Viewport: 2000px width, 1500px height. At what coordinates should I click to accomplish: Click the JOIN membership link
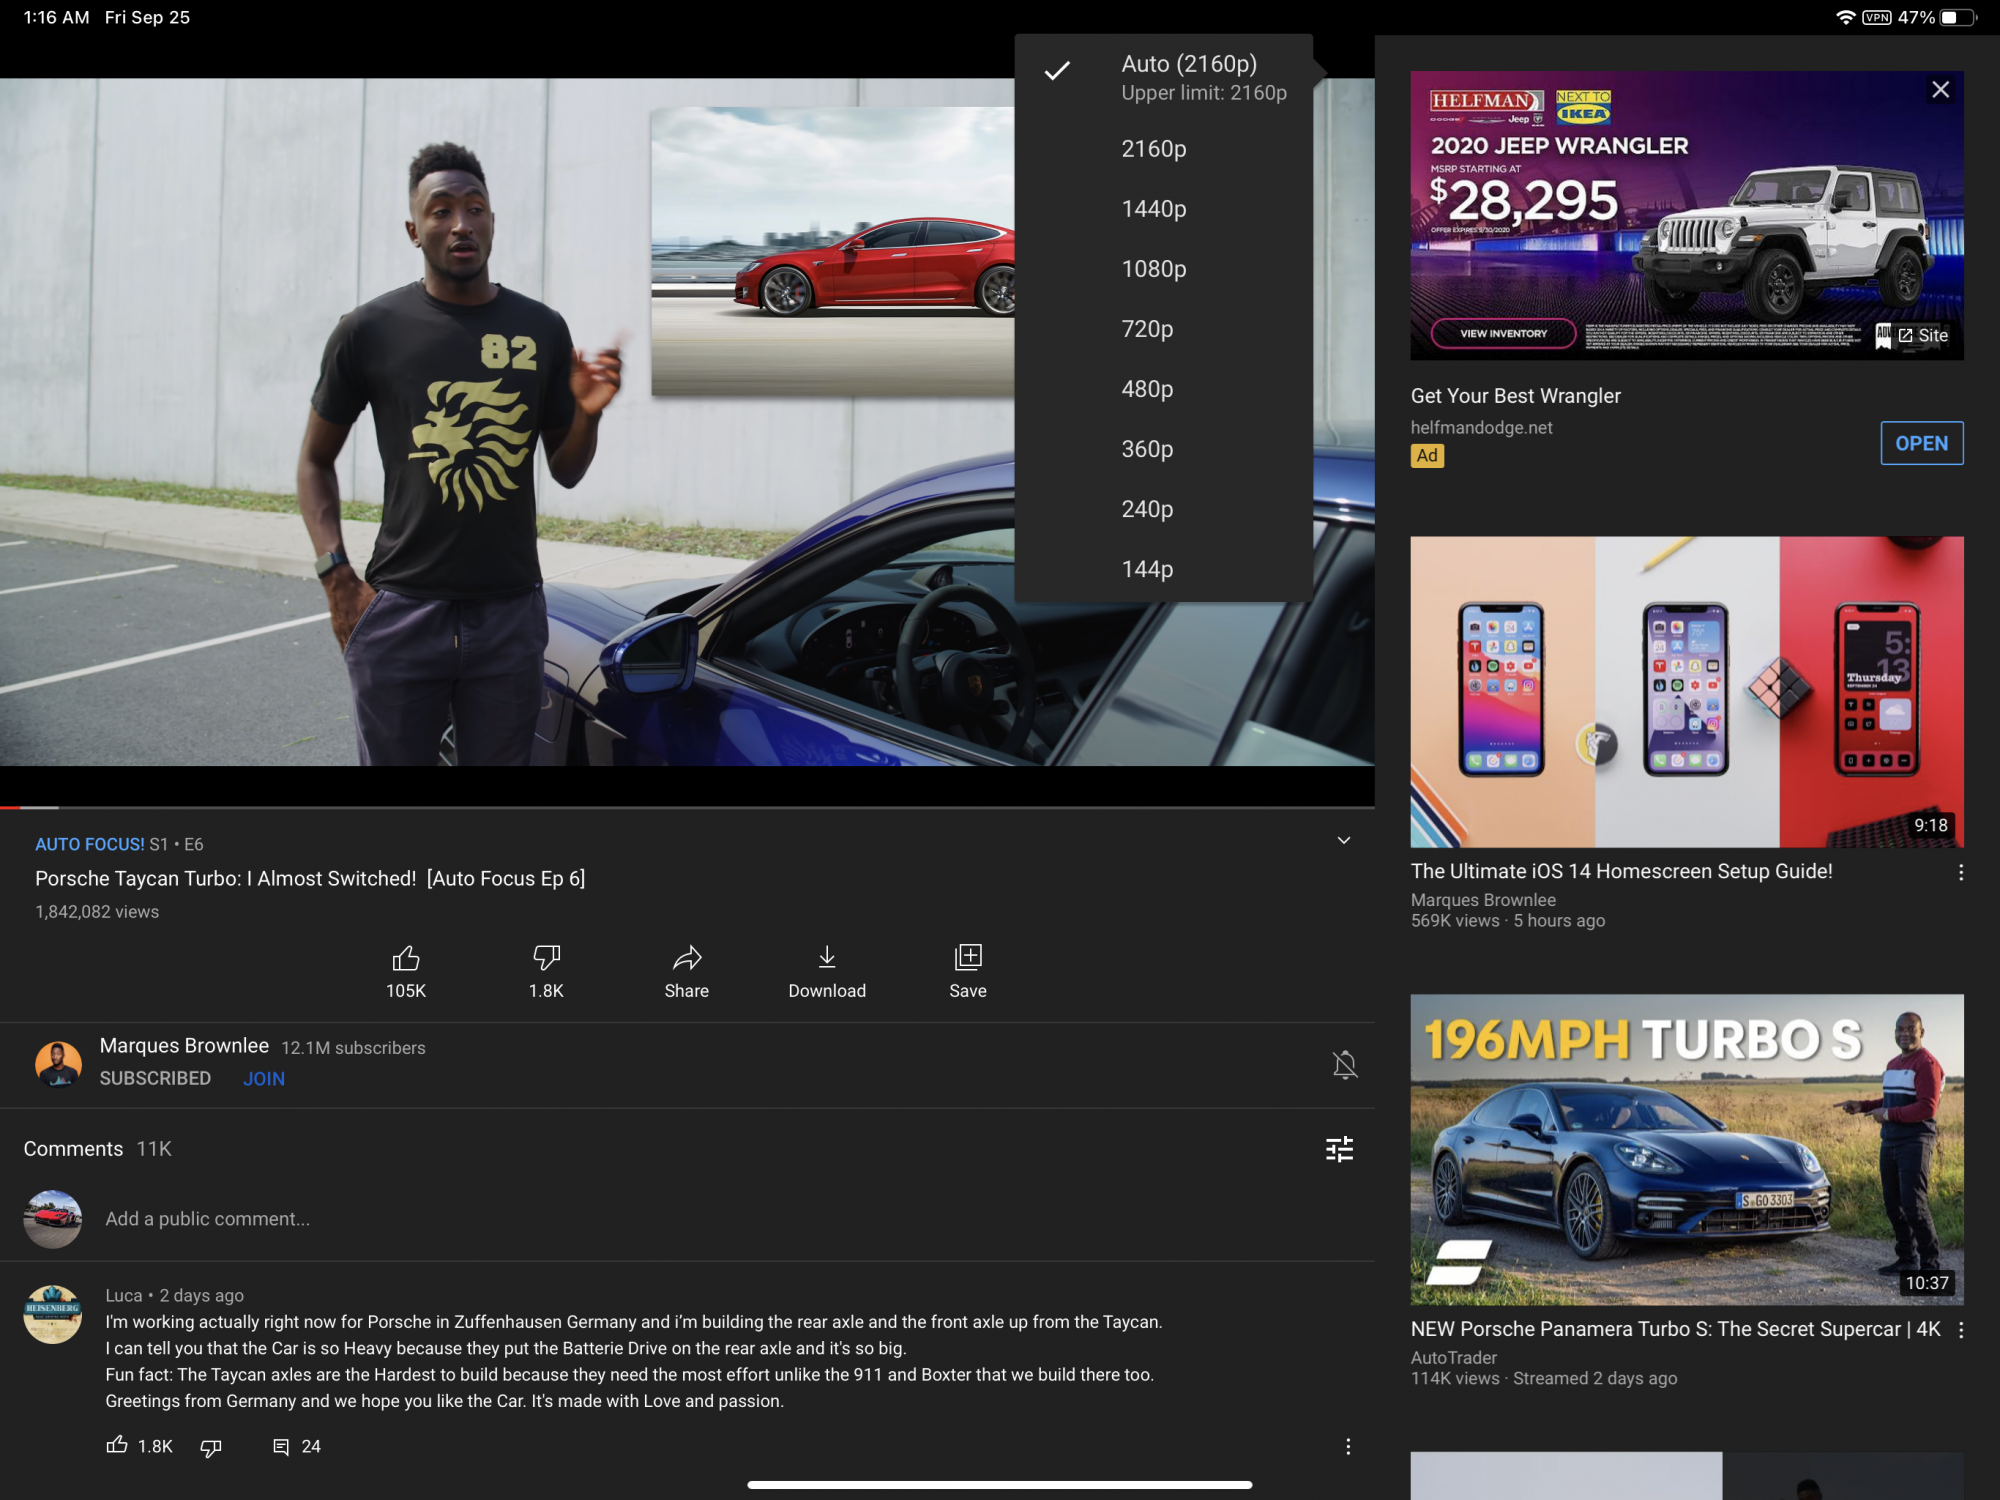pyautogui.click(x=264, y=1079)
